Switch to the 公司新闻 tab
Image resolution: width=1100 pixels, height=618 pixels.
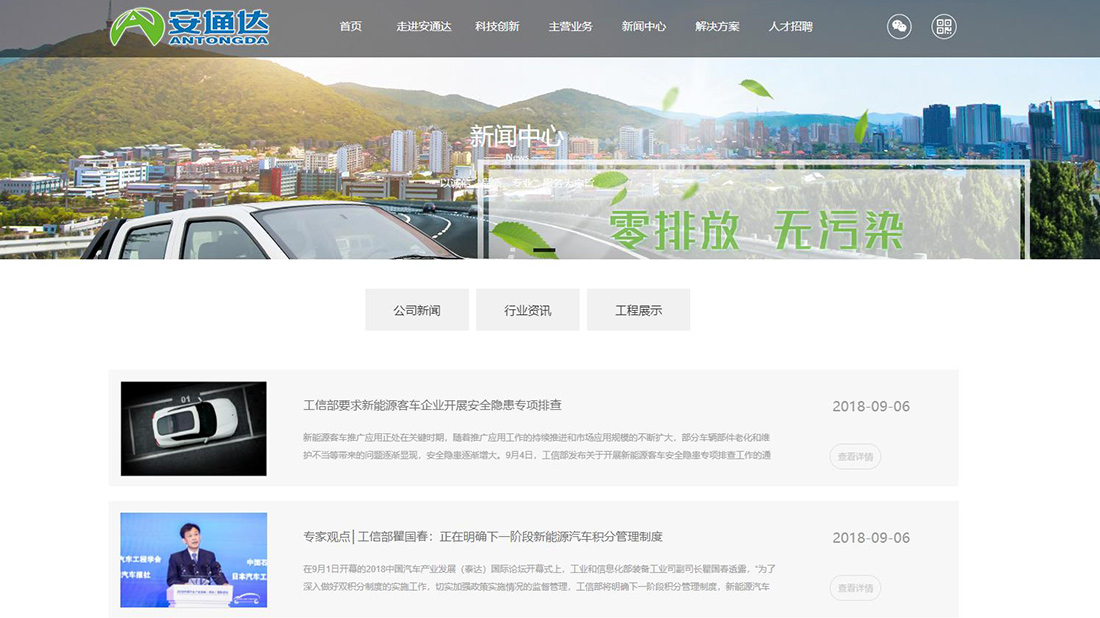tap(416, 309)
